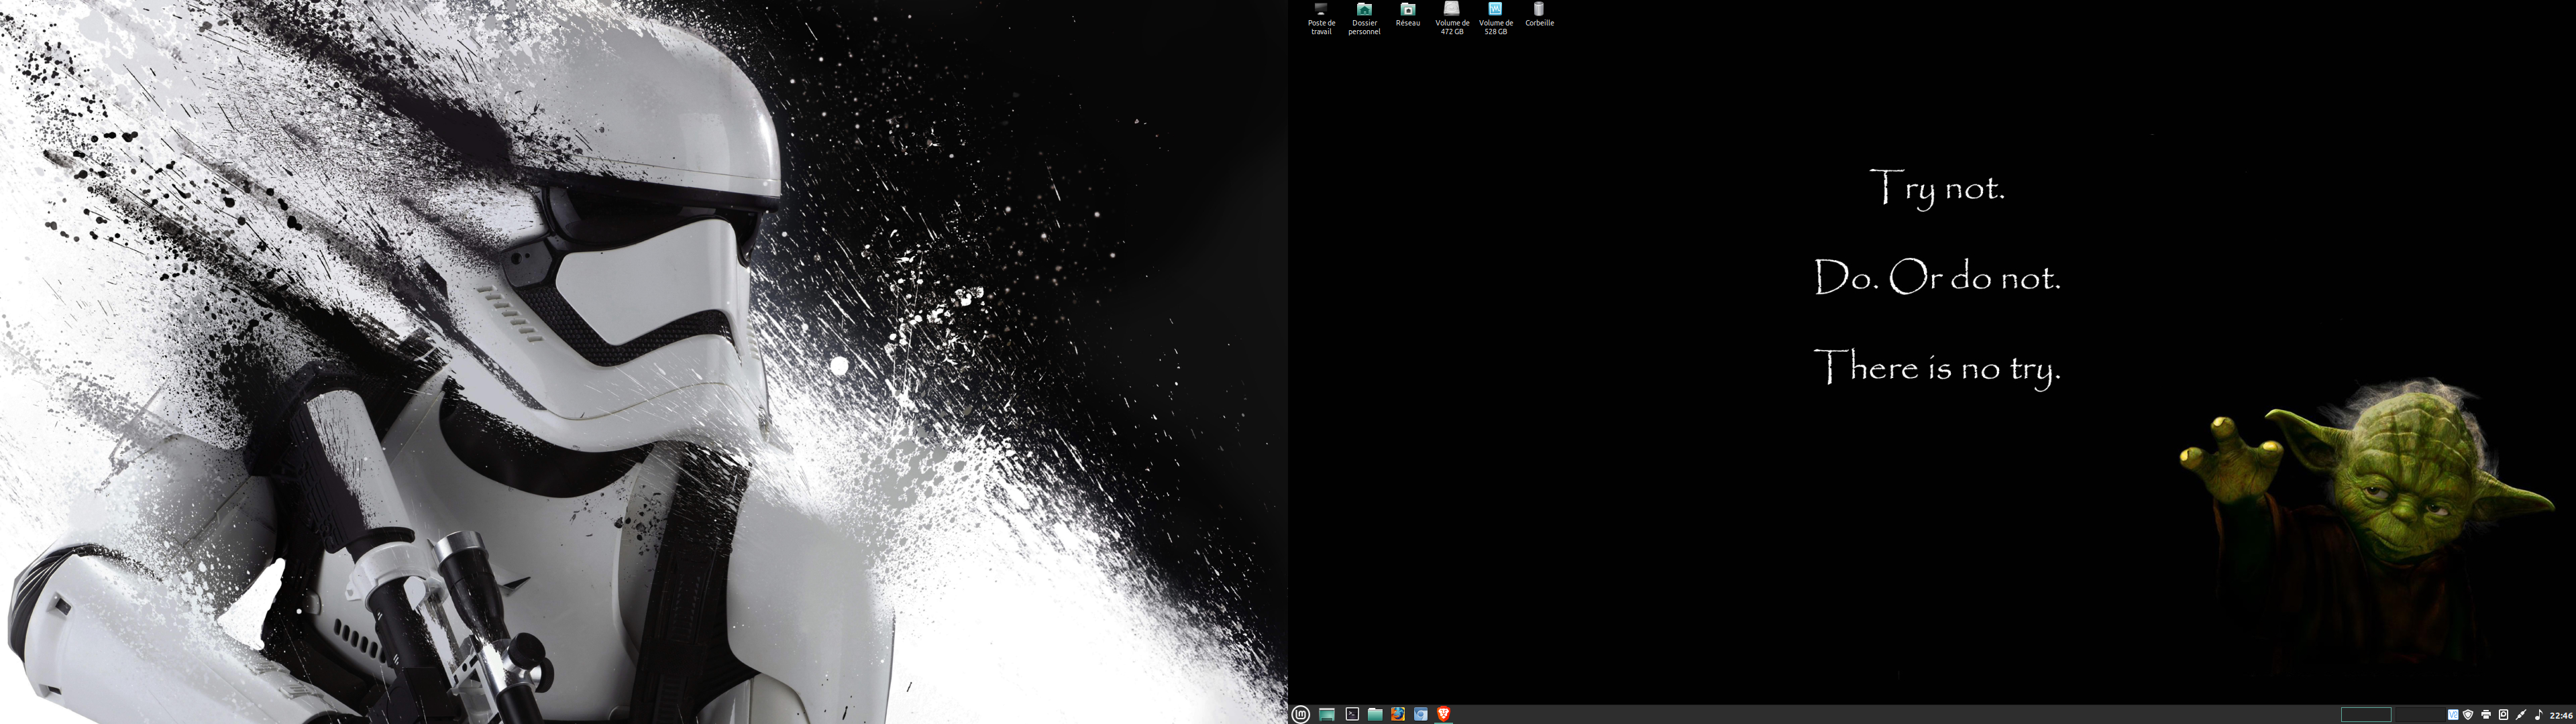The image size is (2576, 724).
Task: Open the file manager folder launcher
Action: tap(1375, 714)
